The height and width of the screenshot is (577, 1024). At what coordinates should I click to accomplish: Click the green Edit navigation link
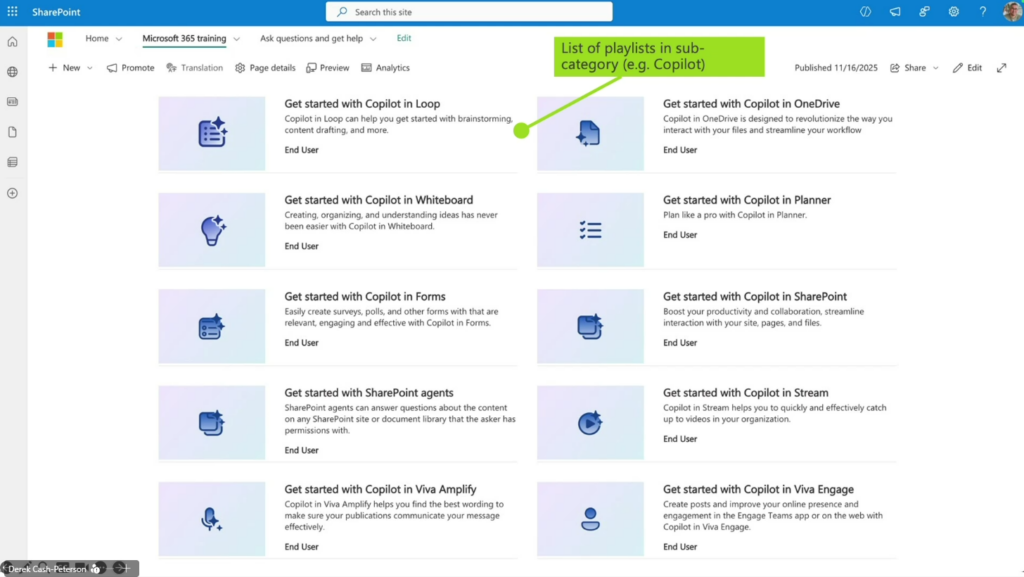pyautogui.click(x=404, y=38)
